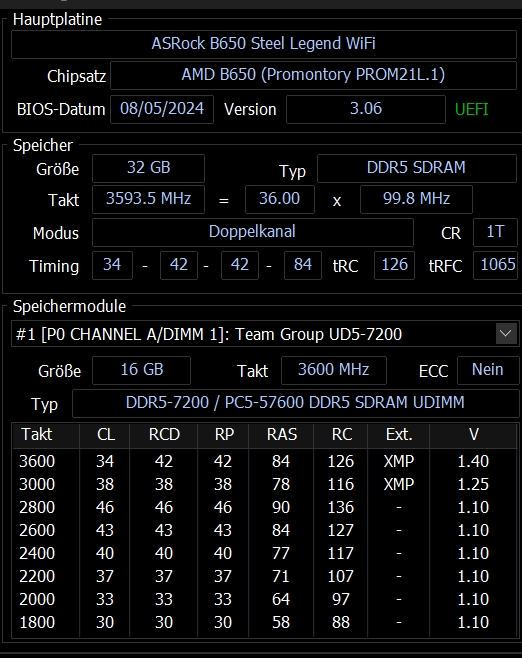Screen dimensions: 522x658
Task: Select the 32 GB memory size value
Action: (x=149, y=168)
